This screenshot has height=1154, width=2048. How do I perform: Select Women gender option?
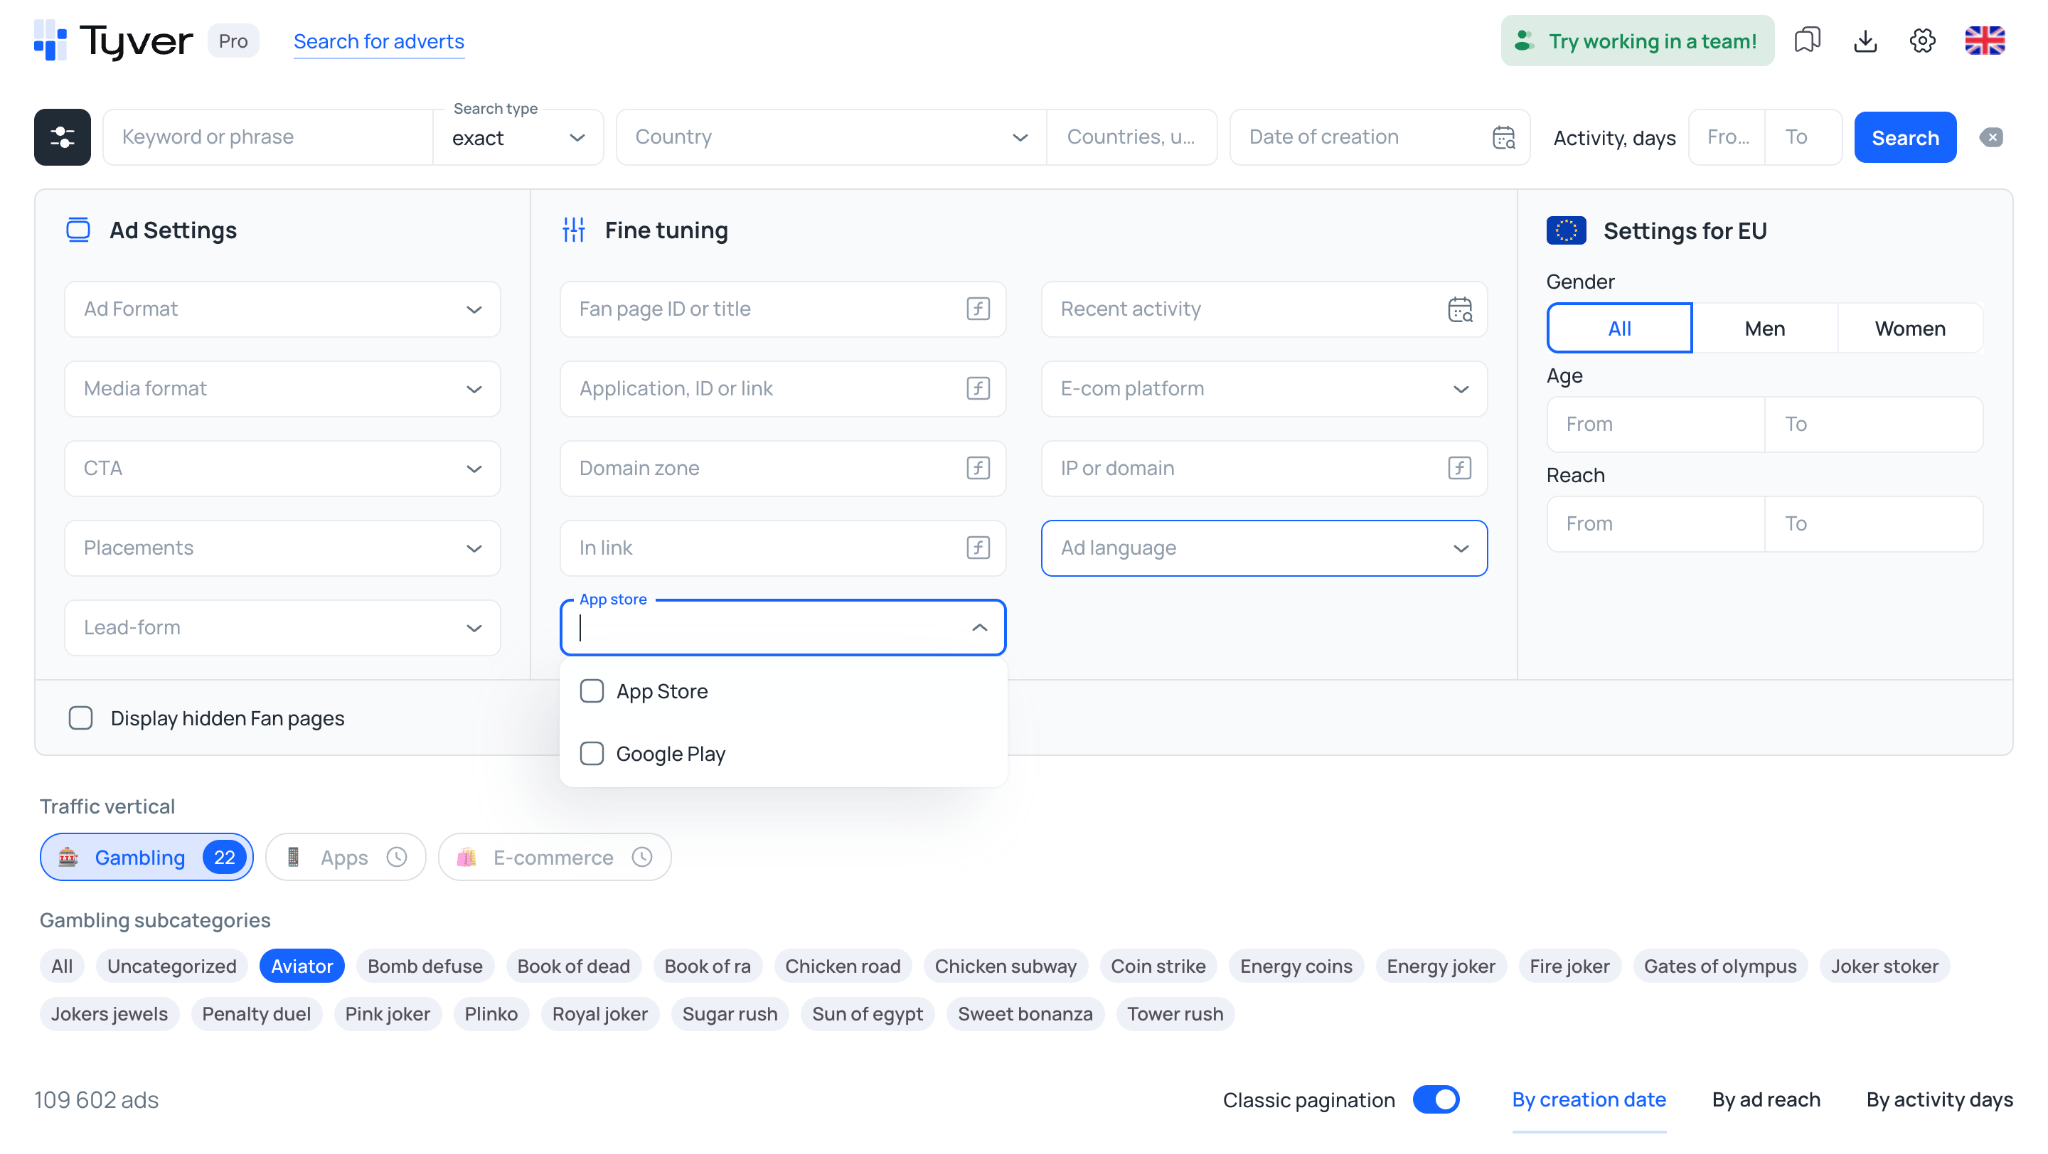1910,328
